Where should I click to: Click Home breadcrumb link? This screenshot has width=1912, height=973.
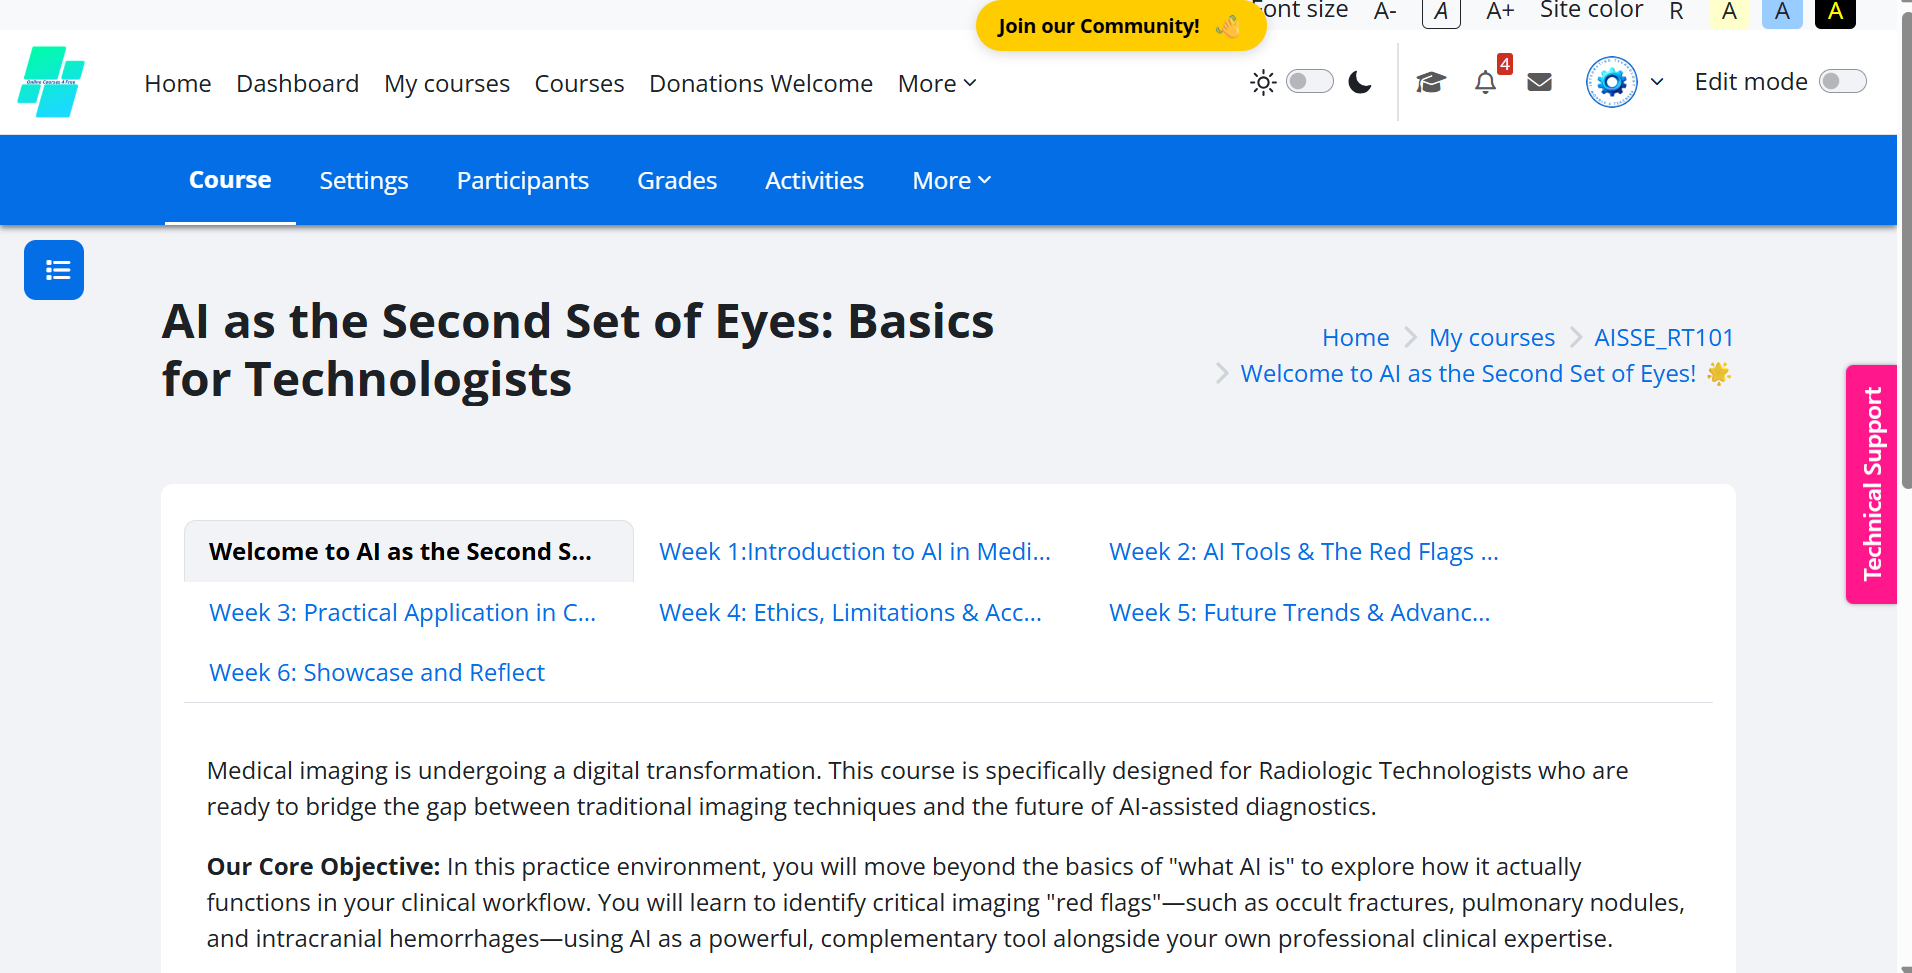coord(1355,337)
